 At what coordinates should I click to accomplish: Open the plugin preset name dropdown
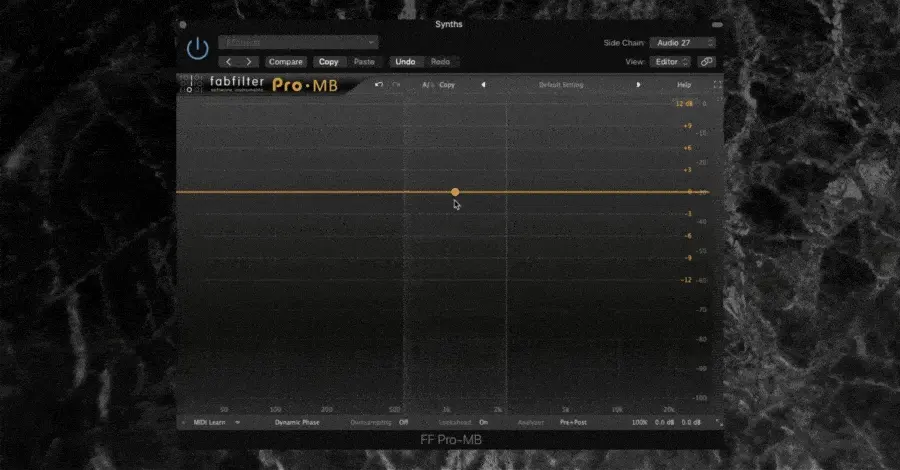[298, 42]
